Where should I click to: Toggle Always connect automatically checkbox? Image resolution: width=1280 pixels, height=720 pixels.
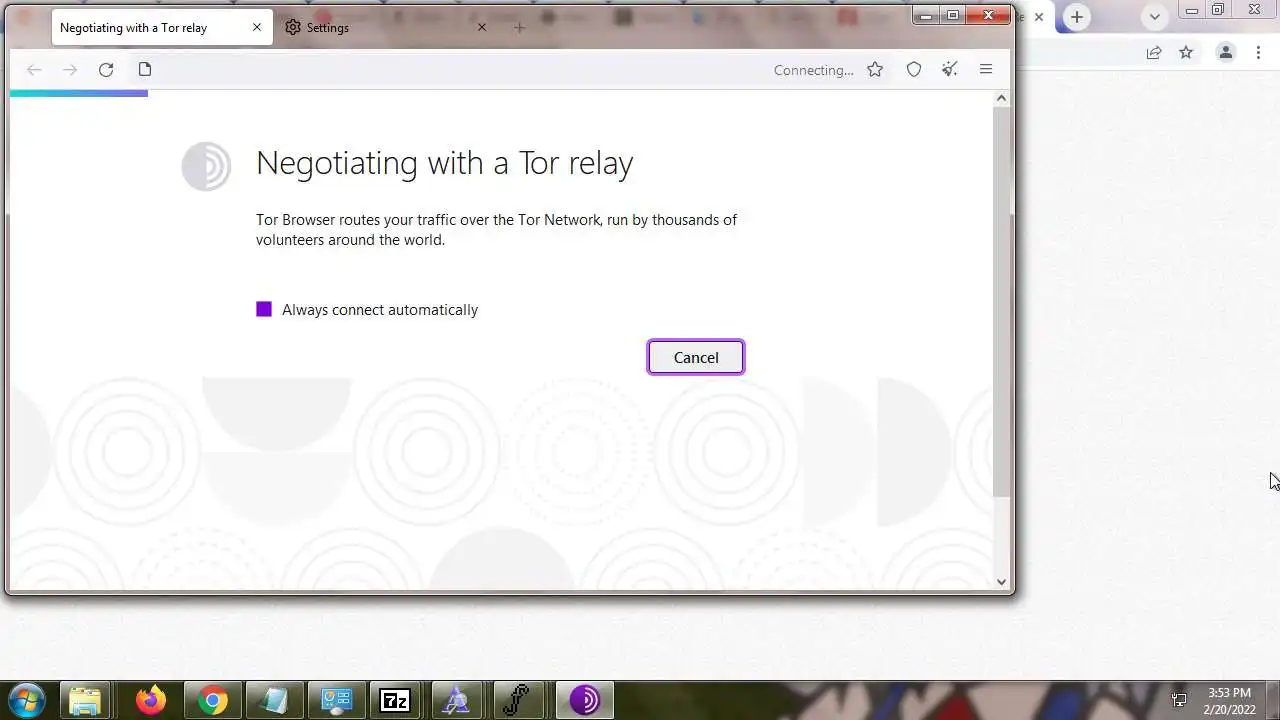264,310
